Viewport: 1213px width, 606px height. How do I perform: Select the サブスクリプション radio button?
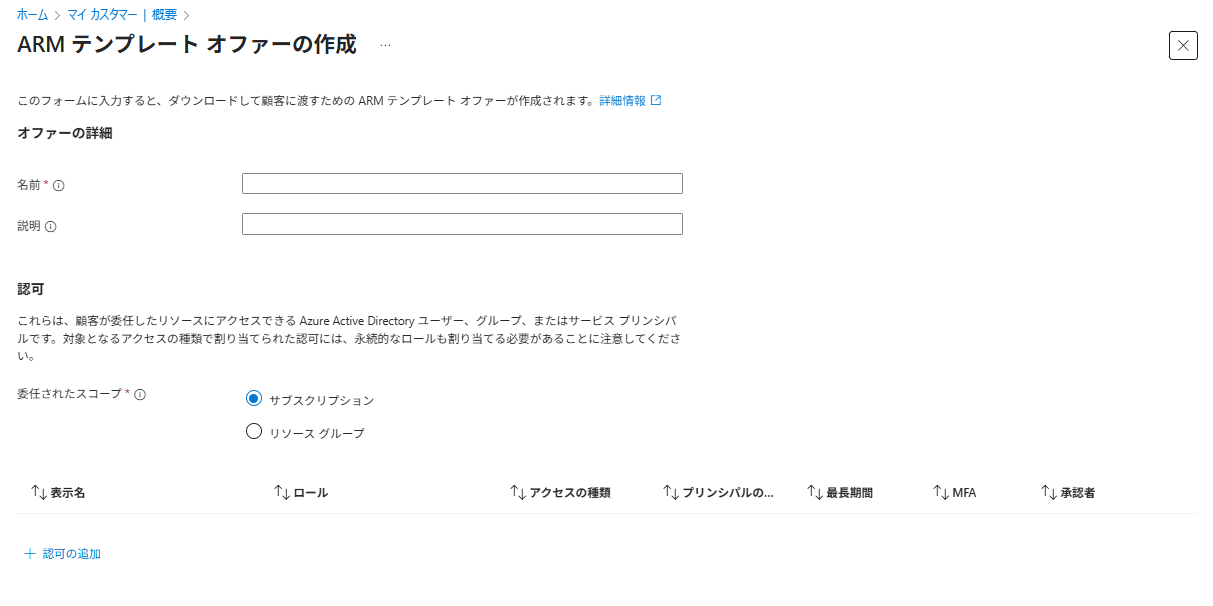point(254,399)
